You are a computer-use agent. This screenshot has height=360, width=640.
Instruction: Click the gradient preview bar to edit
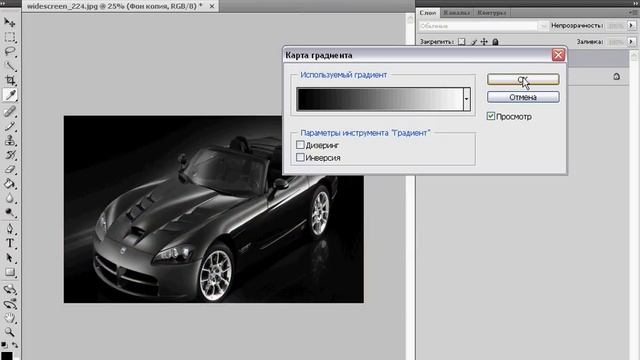(x=380, y=99)
